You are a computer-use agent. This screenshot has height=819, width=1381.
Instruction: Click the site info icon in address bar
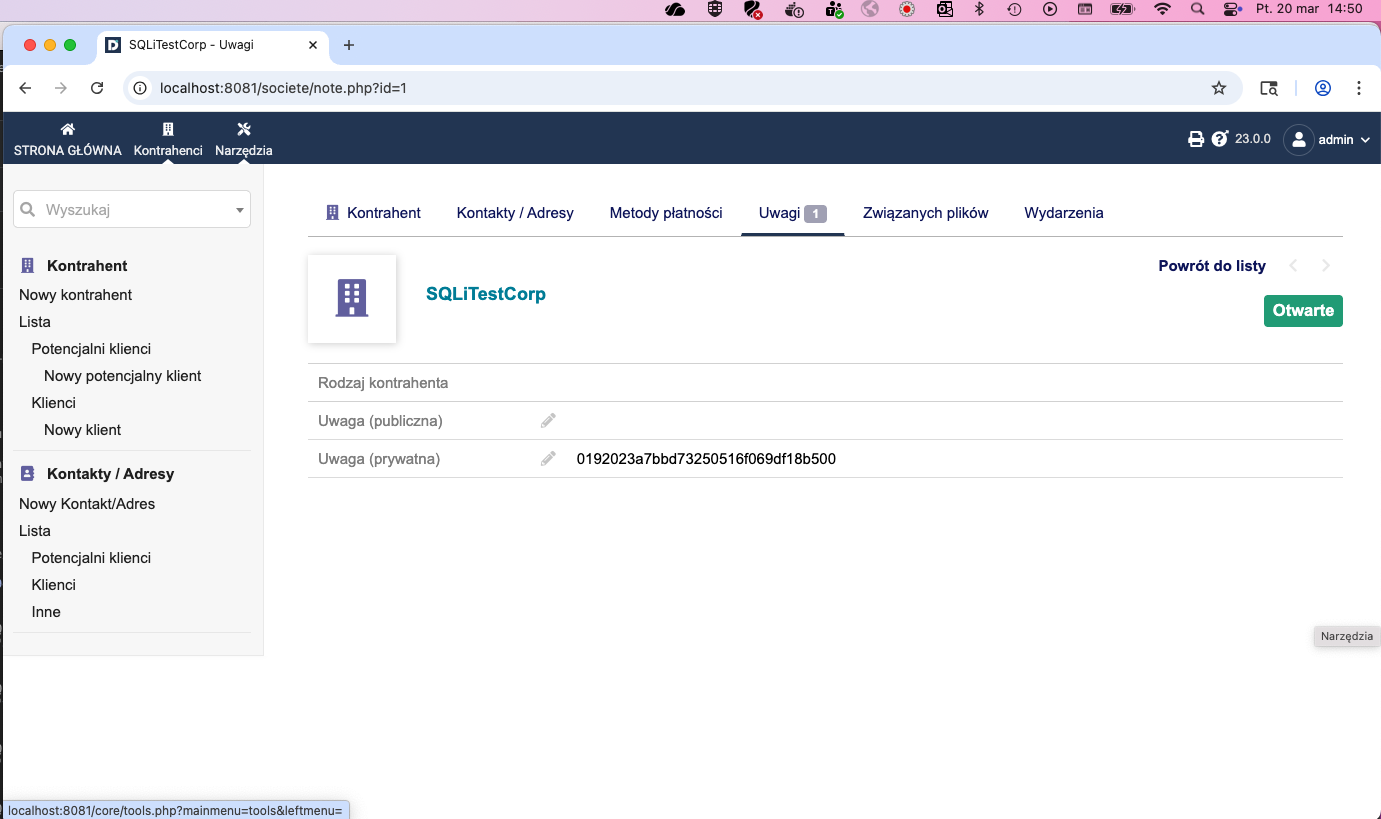coord(141,88)
